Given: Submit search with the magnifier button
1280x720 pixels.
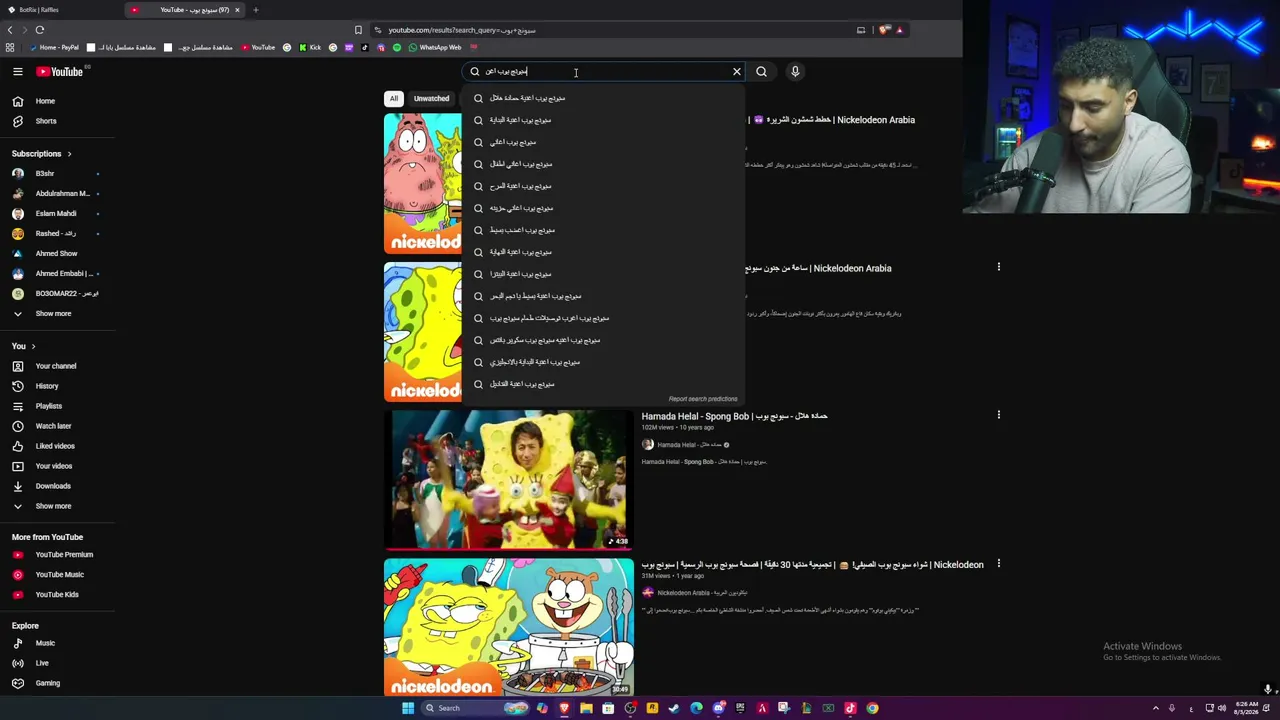Looking at the screenshot, I should tap(761, 71).
